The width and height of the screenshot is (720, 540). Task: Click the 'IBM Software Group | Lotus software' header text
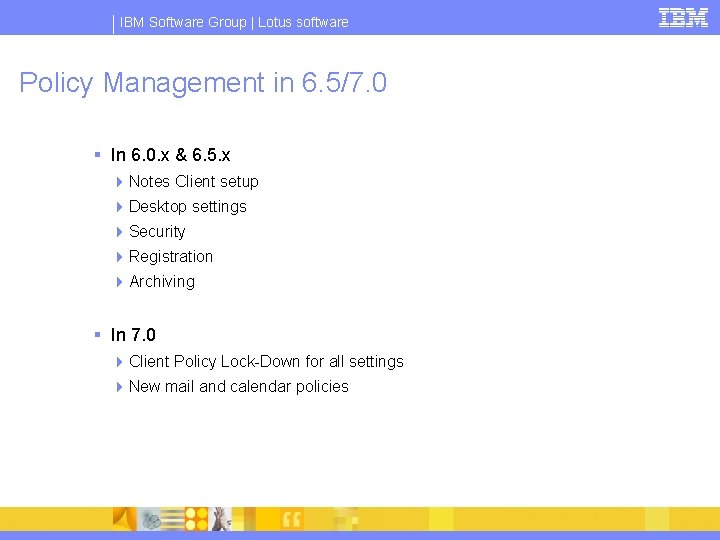point(234,22)
